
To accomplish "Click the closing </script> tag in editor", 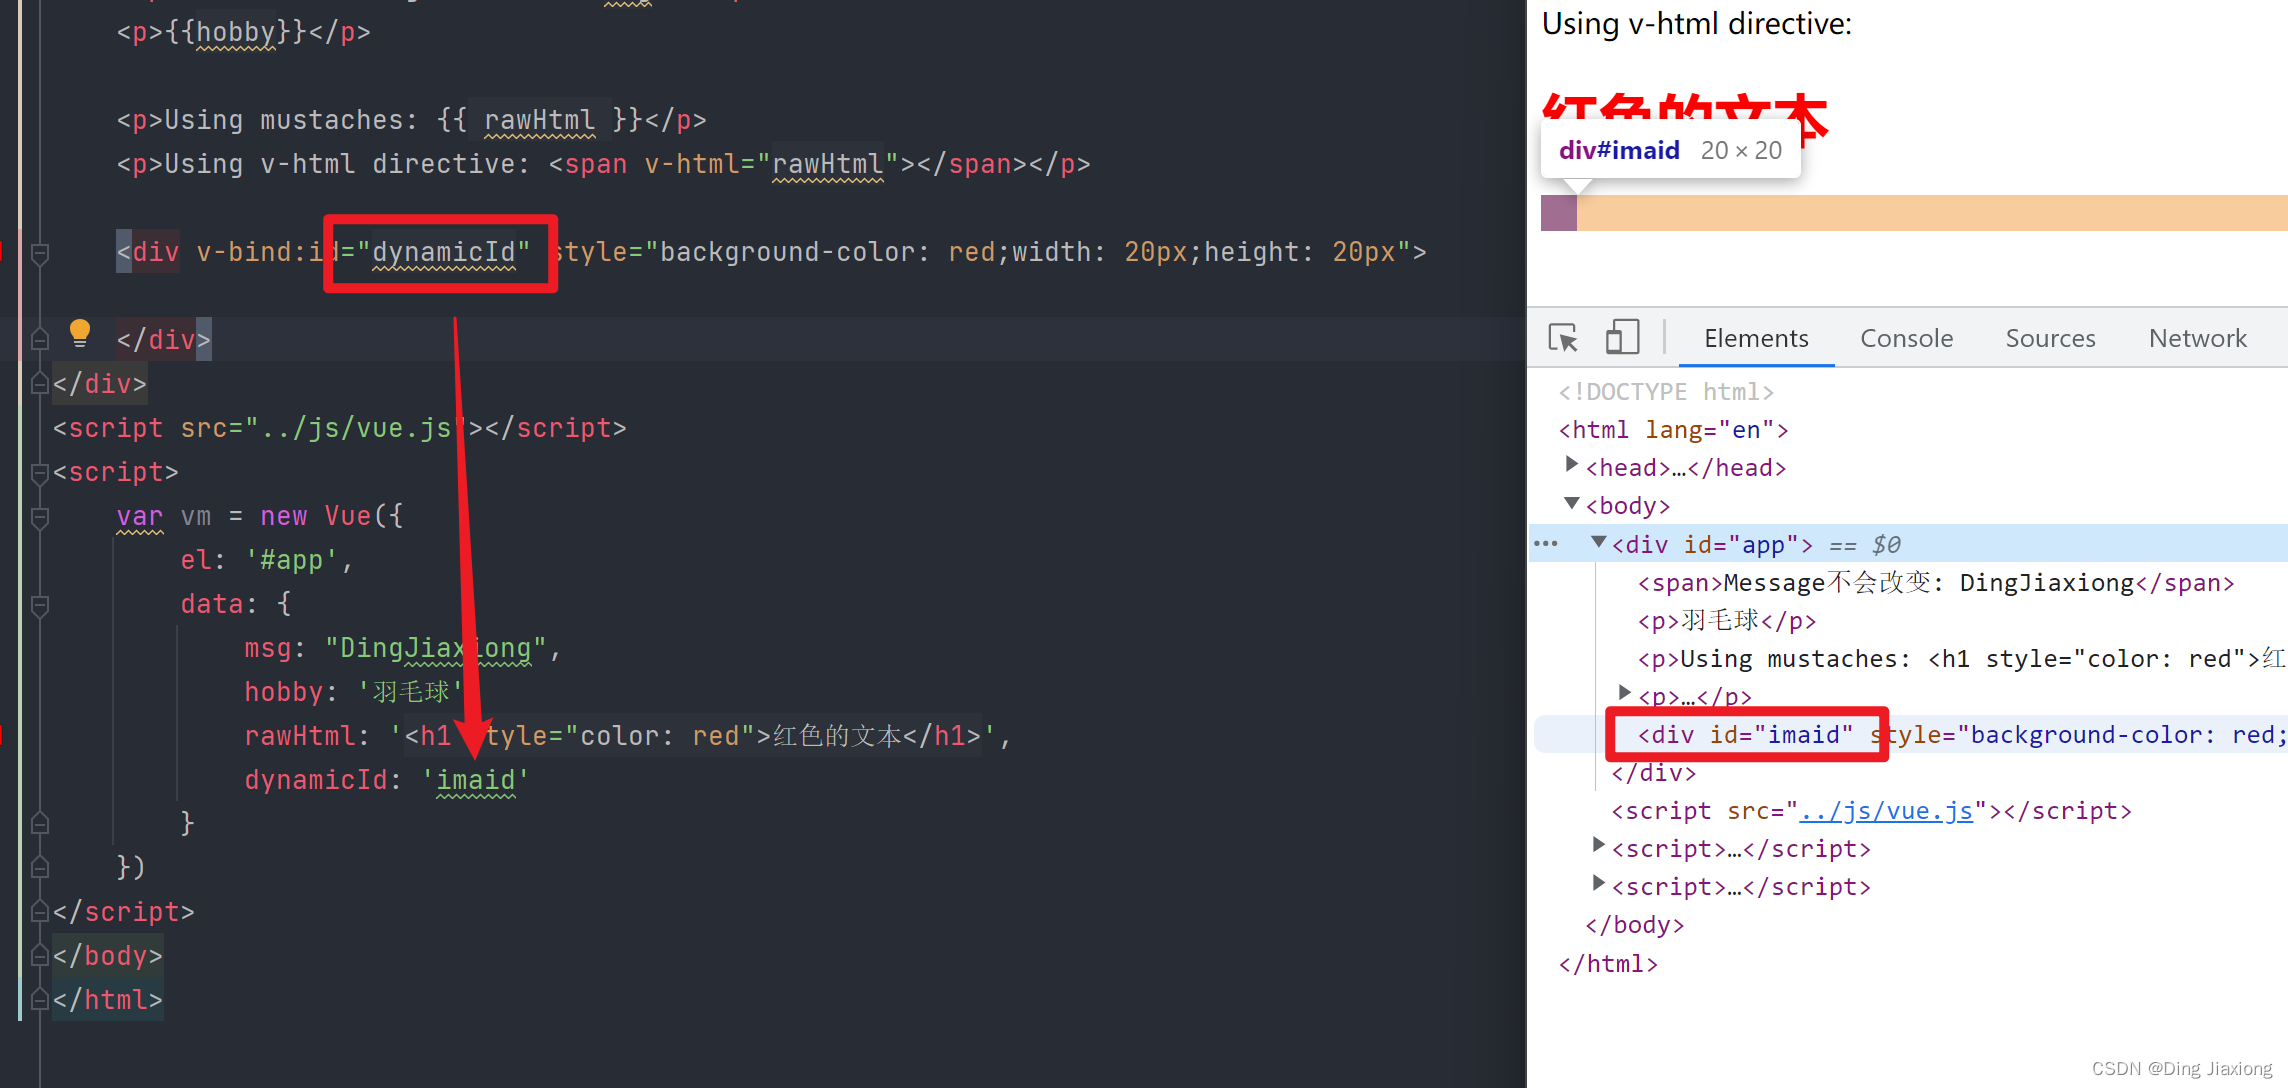I will coord(124,912).
